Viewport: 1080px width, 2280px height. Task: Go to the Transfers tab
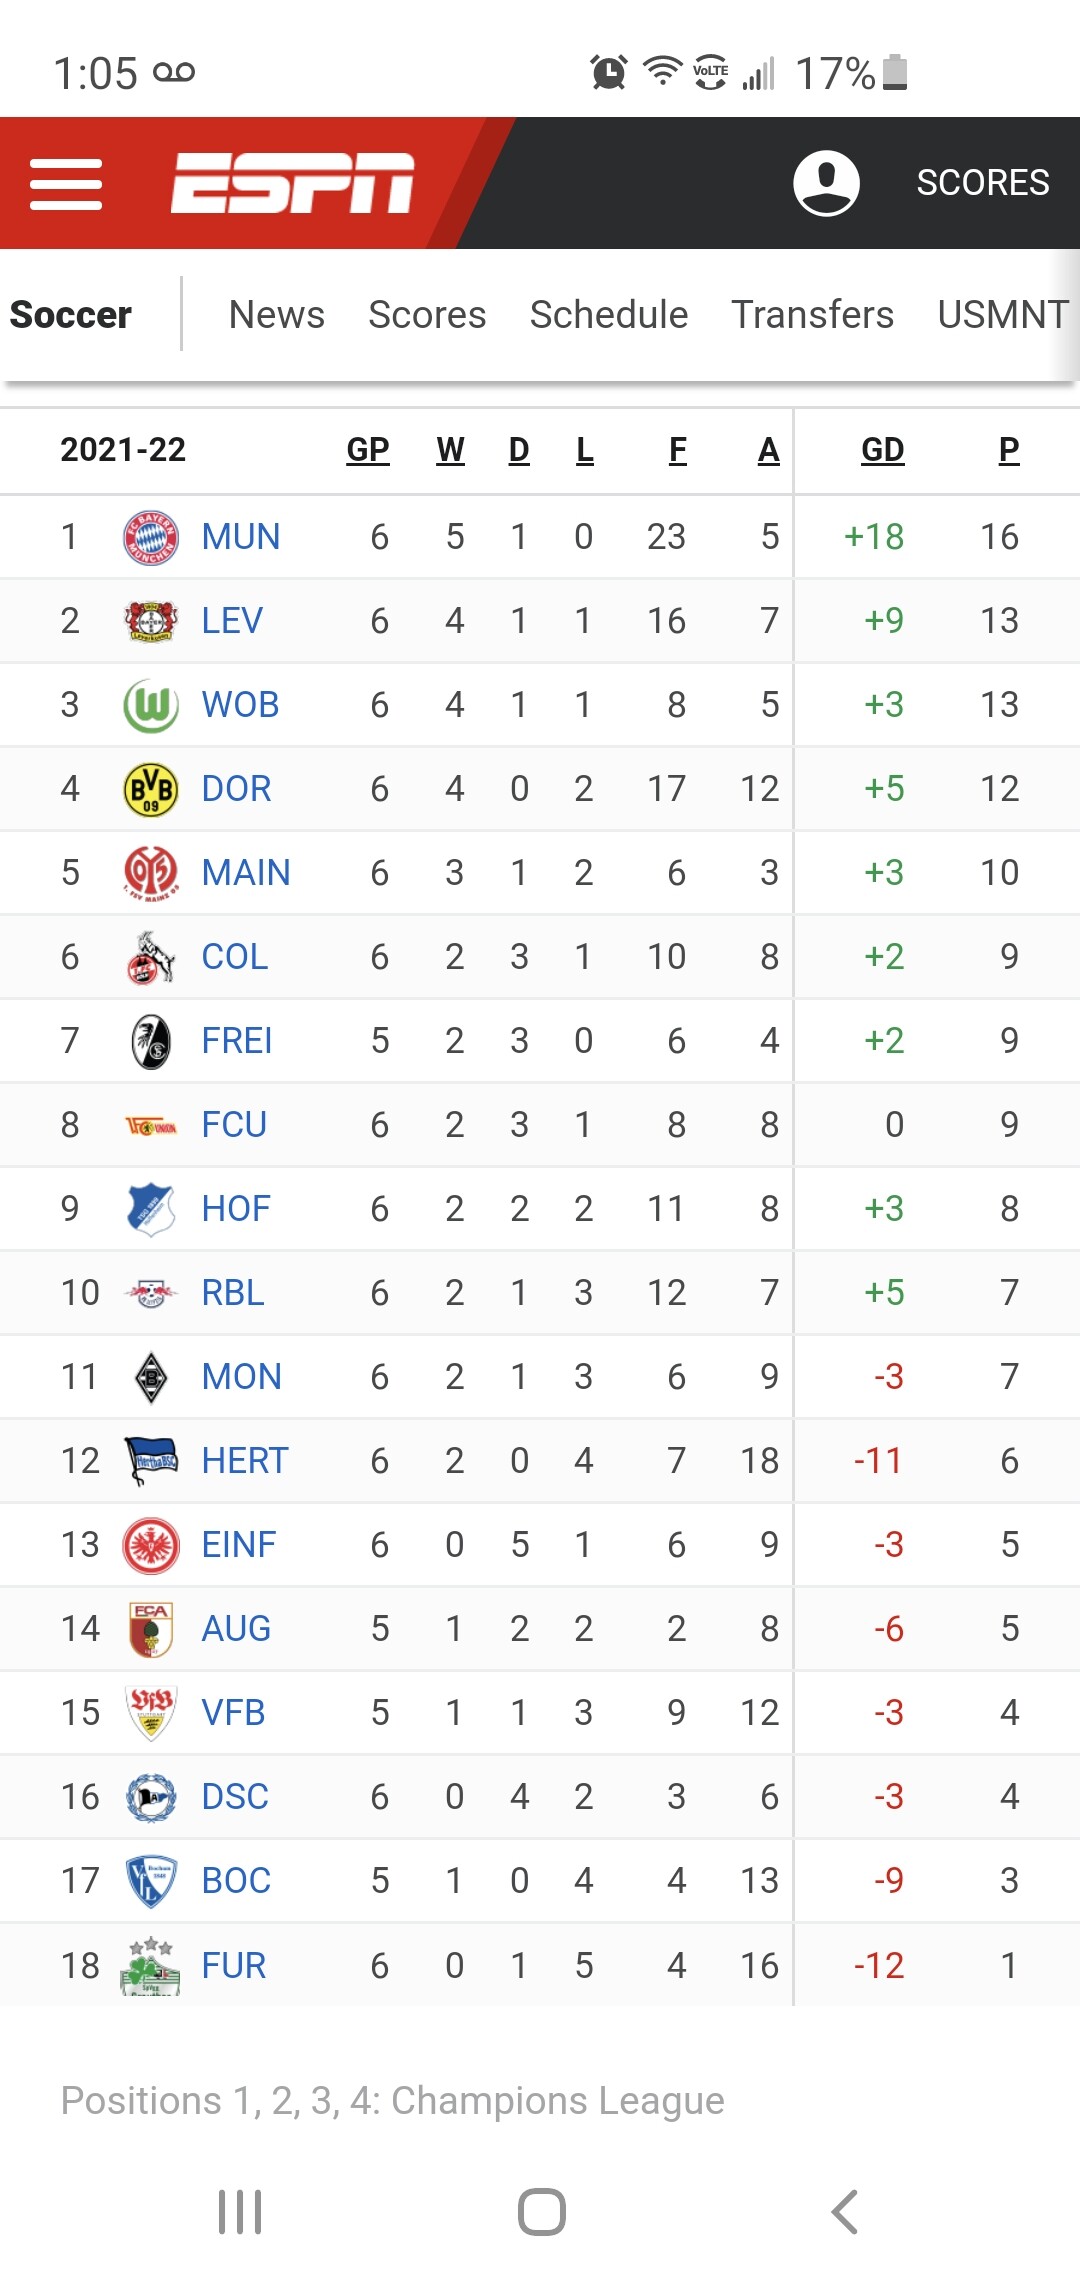[x=812, y=315]
